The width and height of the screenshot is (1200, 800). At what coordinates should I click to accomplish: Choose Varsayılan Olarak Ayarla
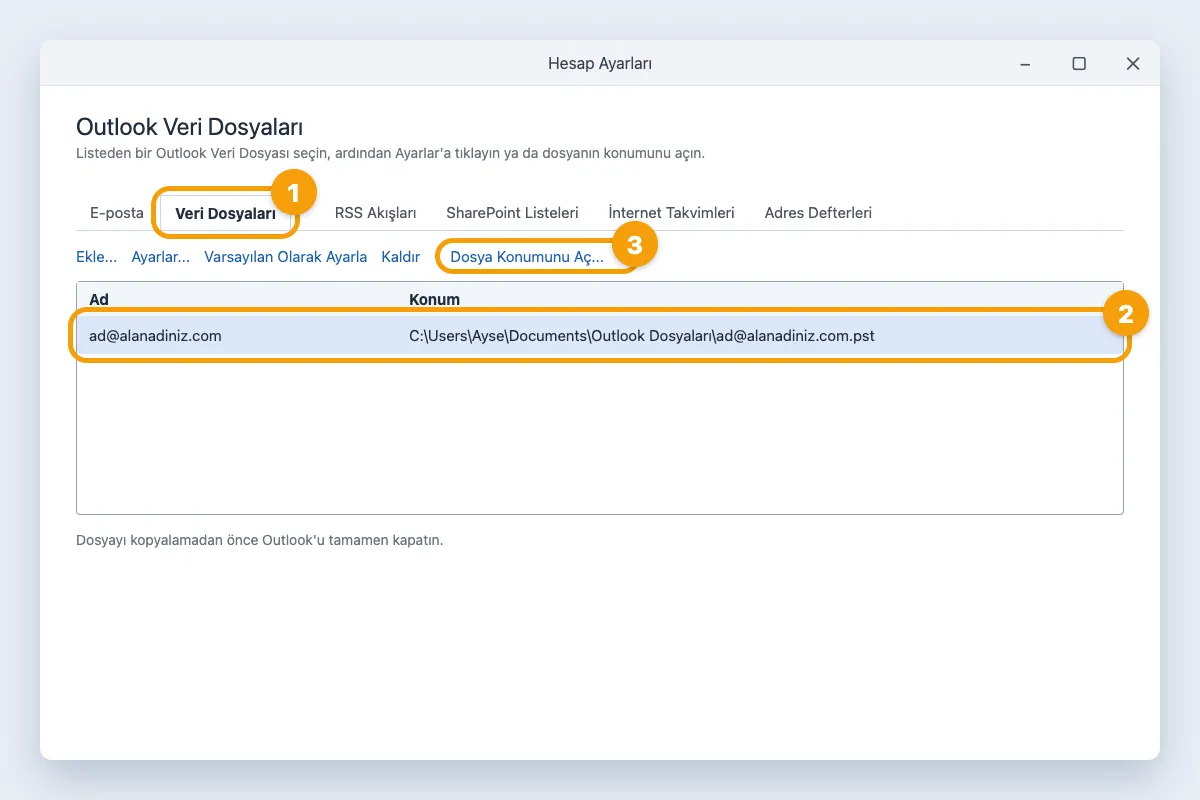click(286, 257)
